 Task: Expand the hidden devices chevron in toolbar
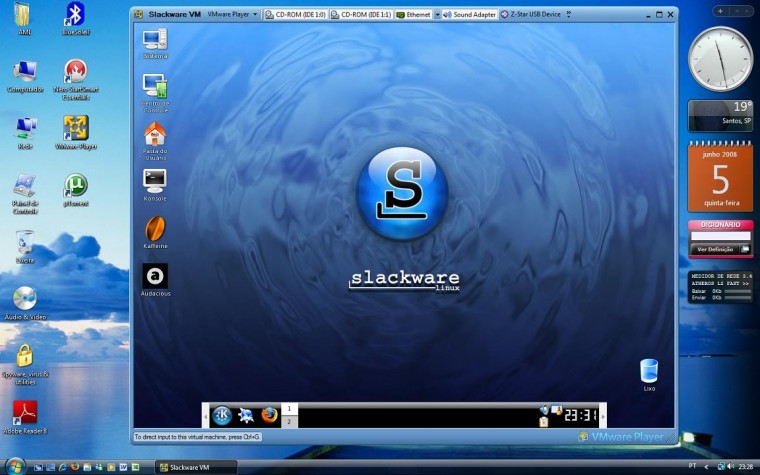(569, 15)
